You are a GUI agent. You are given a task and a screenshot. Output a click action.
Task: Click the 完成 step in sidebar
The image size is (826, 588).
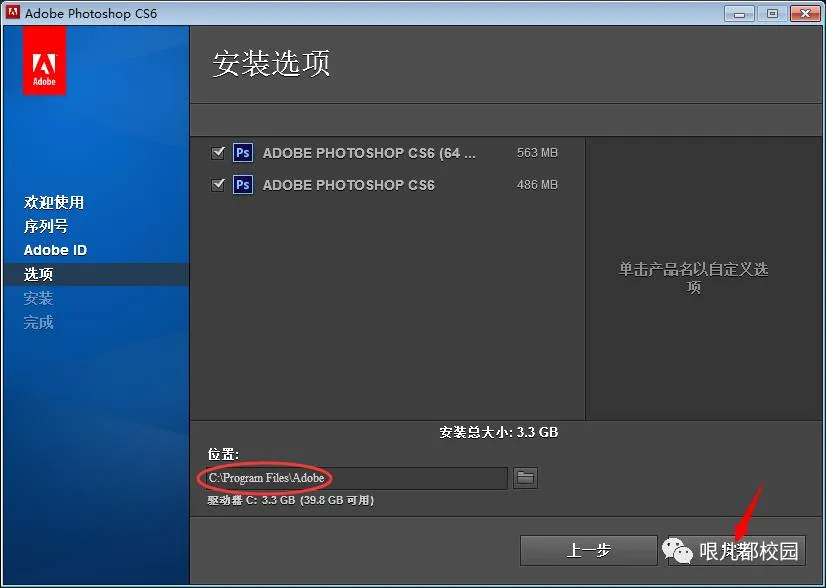pyautogui.click(x=38, y=322)
